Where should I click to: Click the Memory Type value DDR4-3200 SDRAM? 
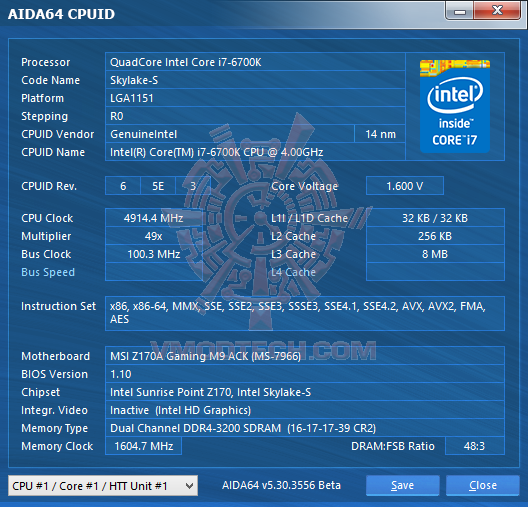coord(305,428)
